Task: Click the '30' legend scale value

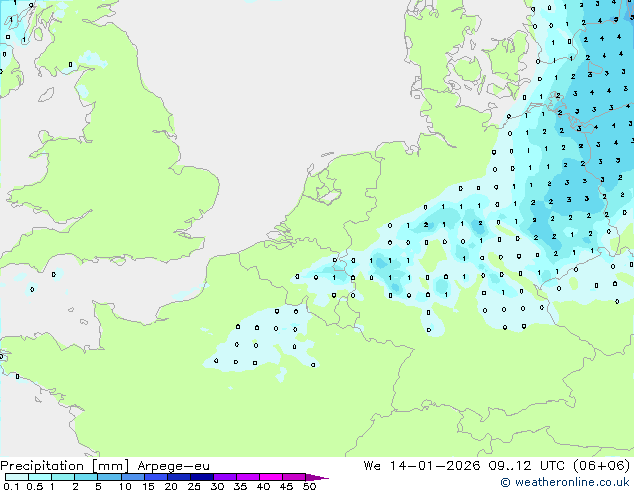Action: (217, 486)
